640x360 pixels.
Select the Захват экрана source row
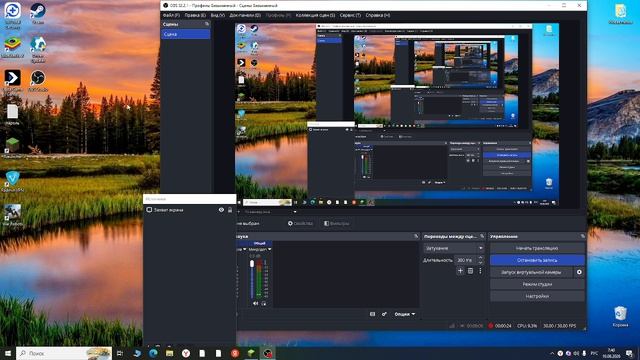[189, 210]
